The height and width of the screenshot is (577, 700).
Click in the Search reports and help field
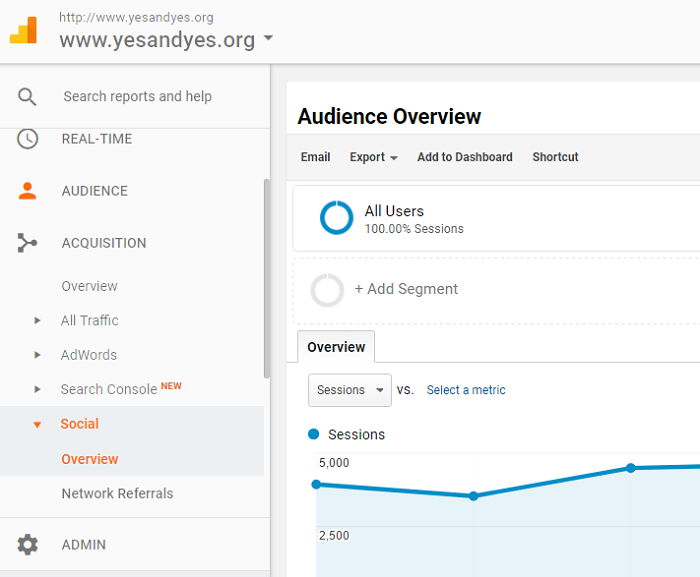tap(137, 97)
